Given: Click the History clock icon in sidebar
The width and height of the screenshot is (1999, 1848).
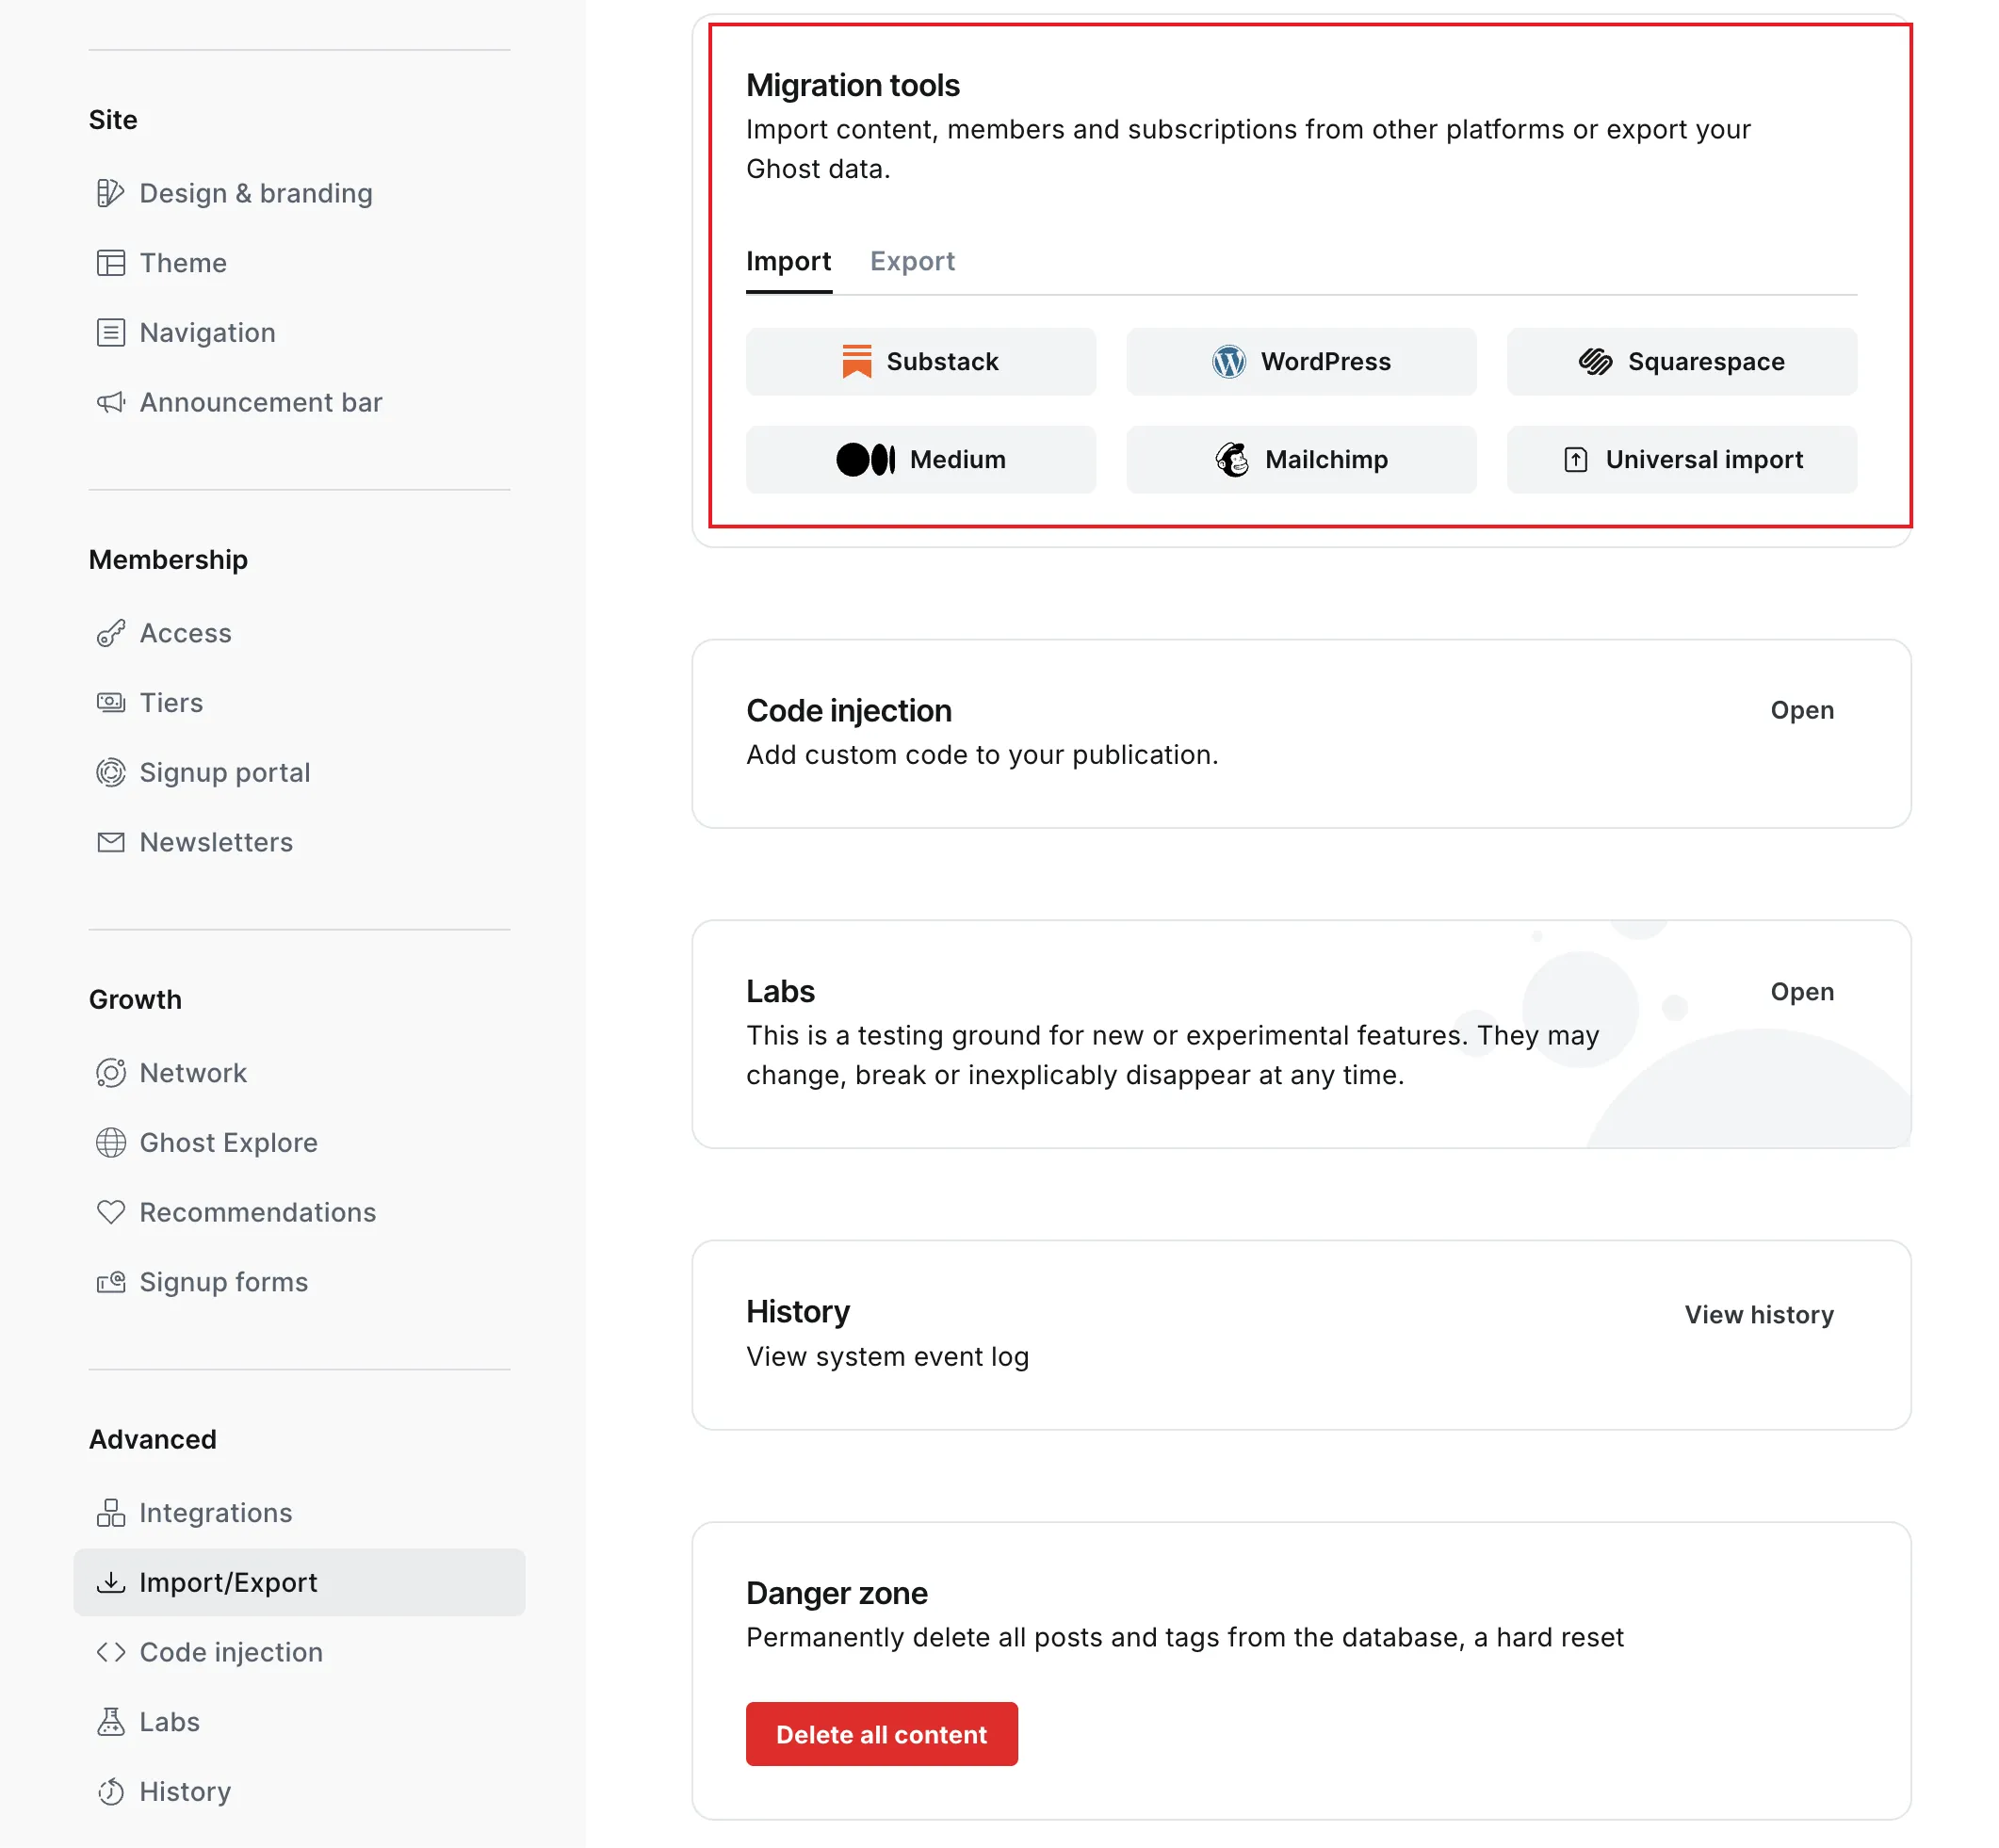Looking at the screenshot, I should tap(110, 1791).
